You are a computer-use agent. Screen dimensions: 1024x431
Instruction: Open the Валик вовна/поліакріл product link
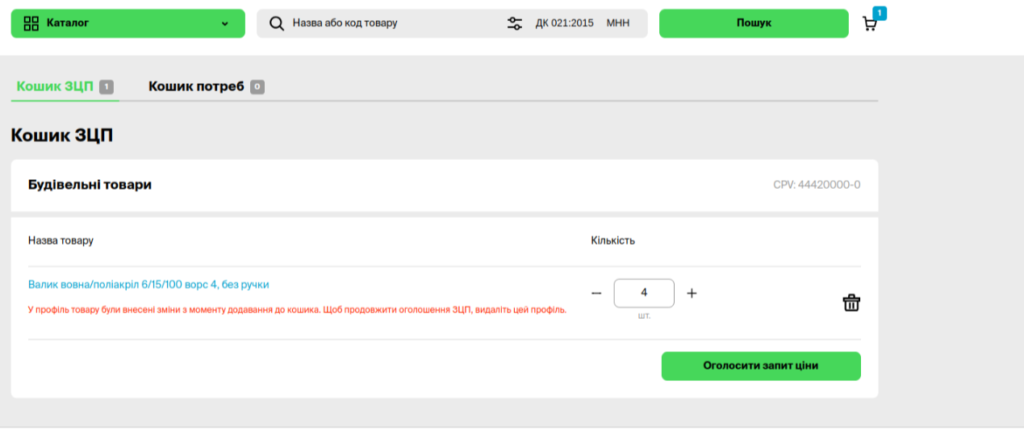click(148, 284)
